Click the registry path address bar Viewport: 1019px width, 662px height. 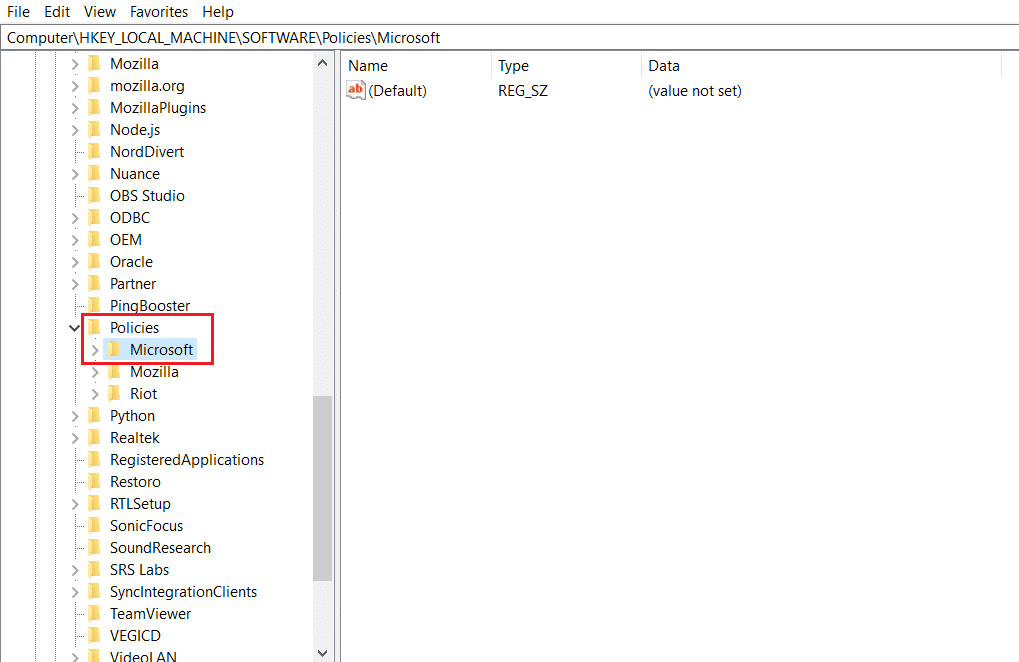click(510, 38)
